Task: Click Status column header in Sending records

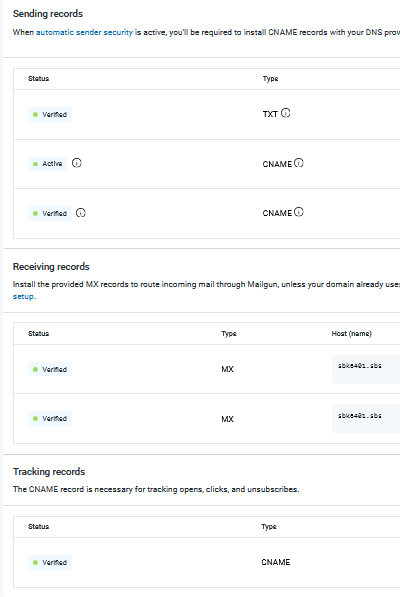Action: [38, 78]
